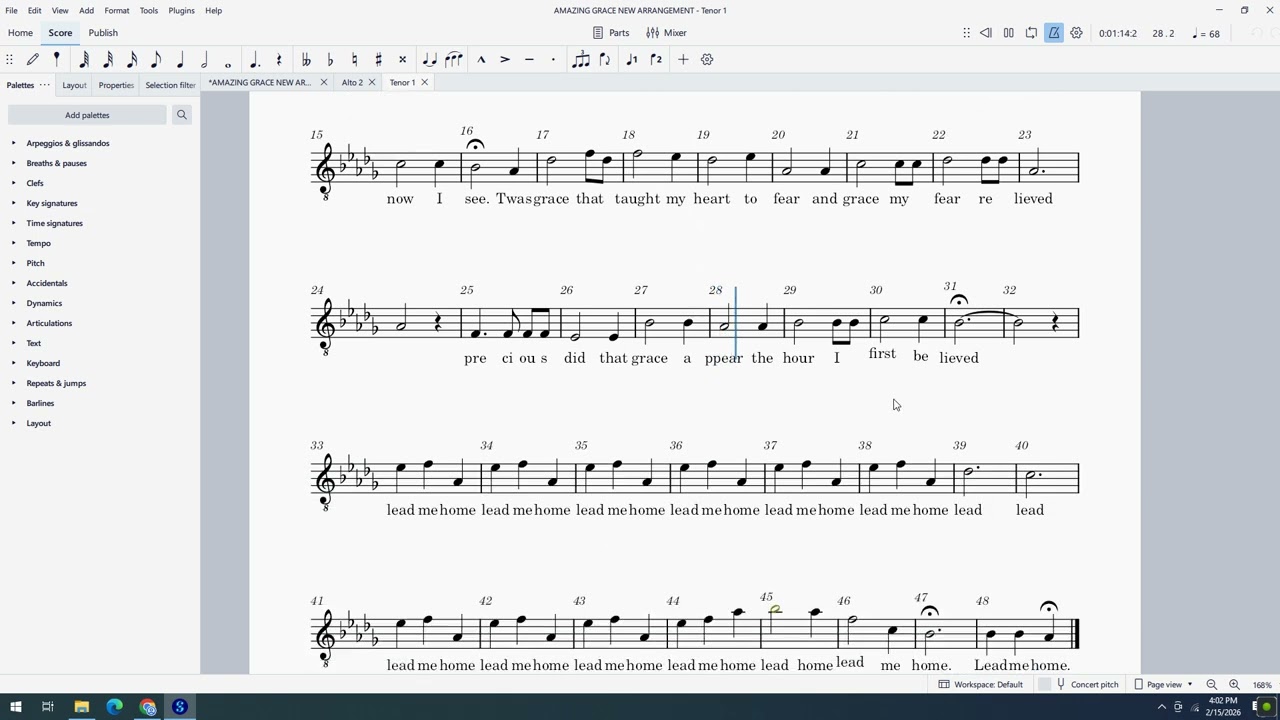
Task: Close the Tenor 1 tab
Action: (424, 82)
